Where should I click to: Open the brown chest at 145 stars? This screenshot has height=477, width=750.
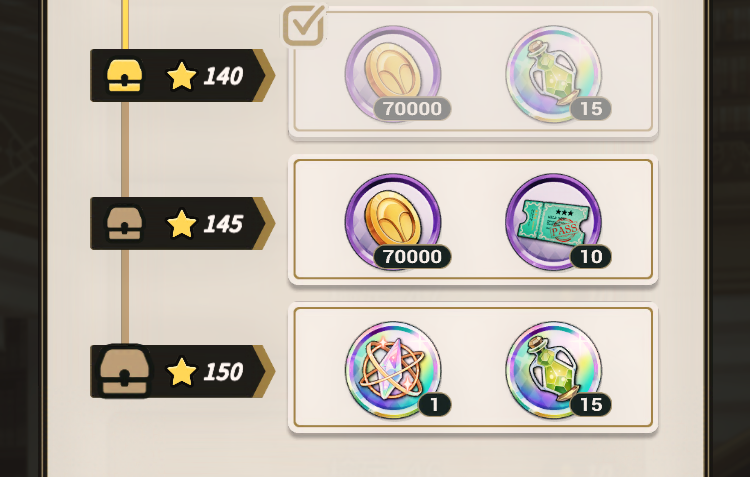point(124,223)
